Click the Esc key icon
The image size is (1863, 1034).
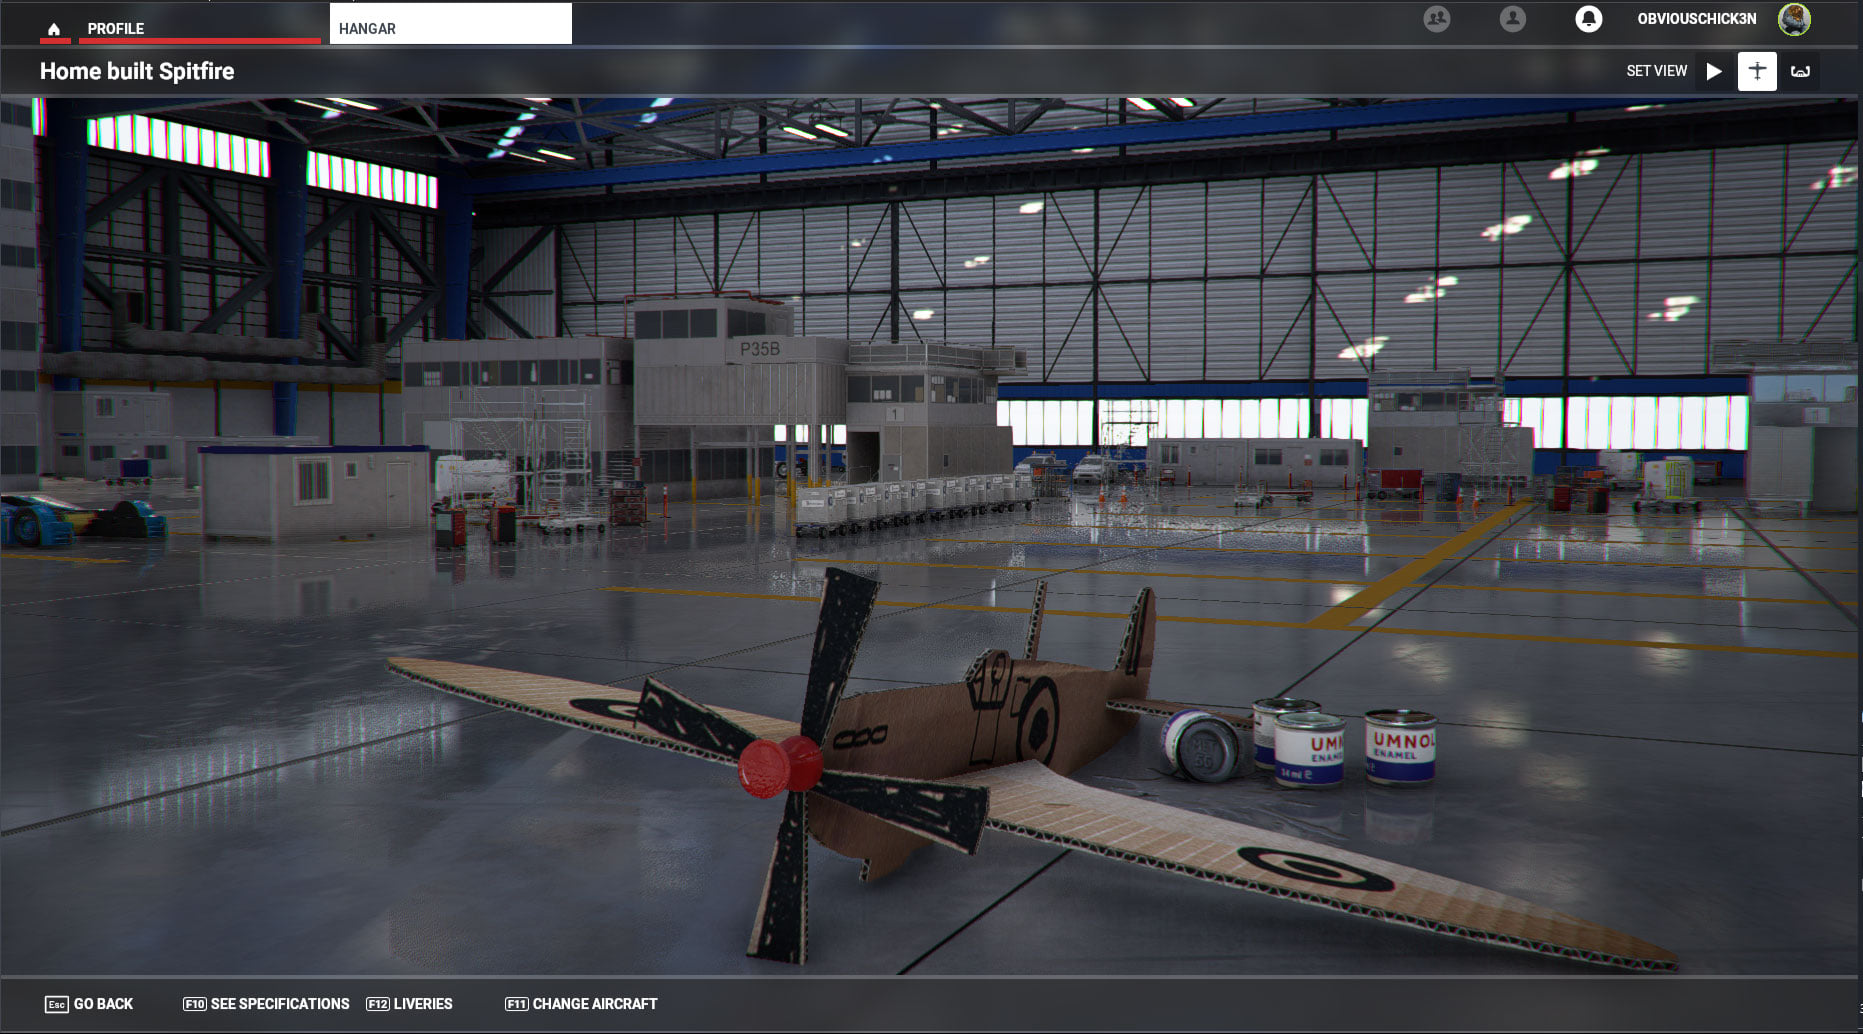click(56, 1004)
